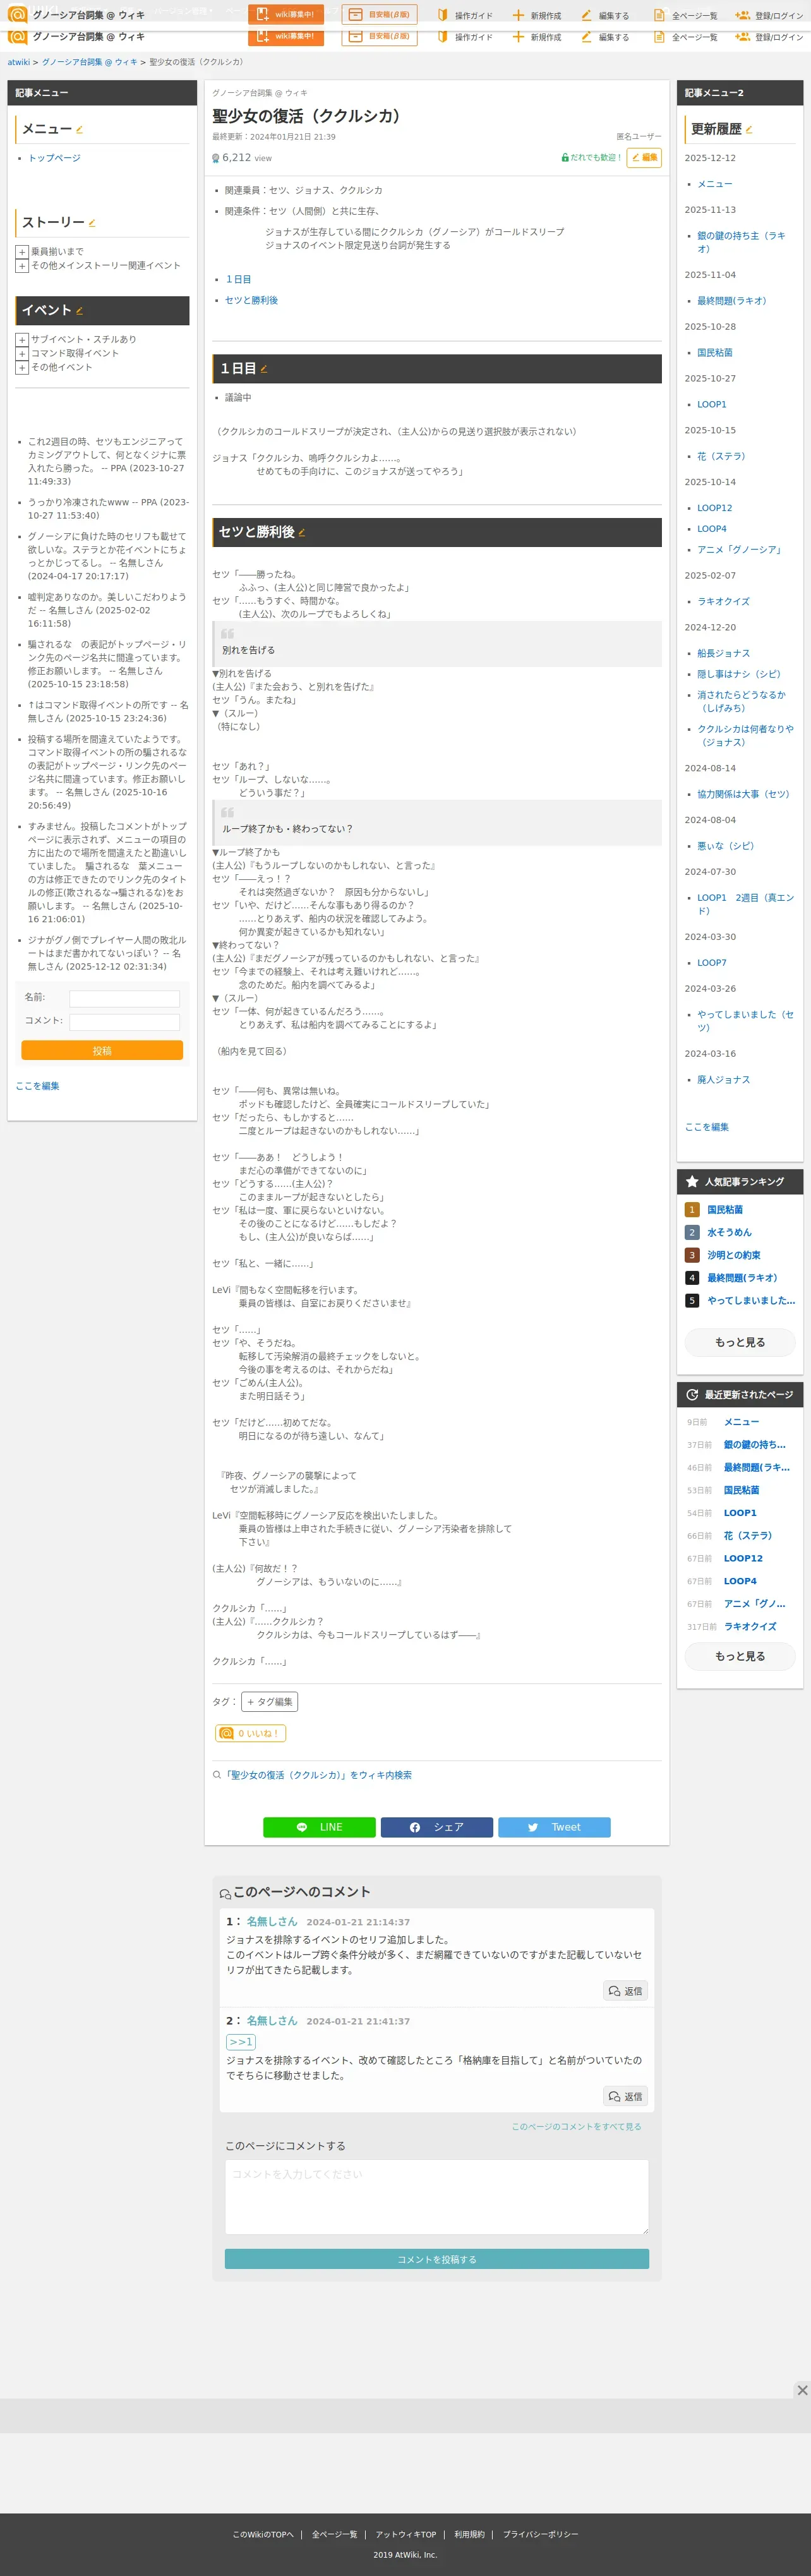
Task: Open 水そうめん in popular ranking
Action: click(x=729, y=1233)
